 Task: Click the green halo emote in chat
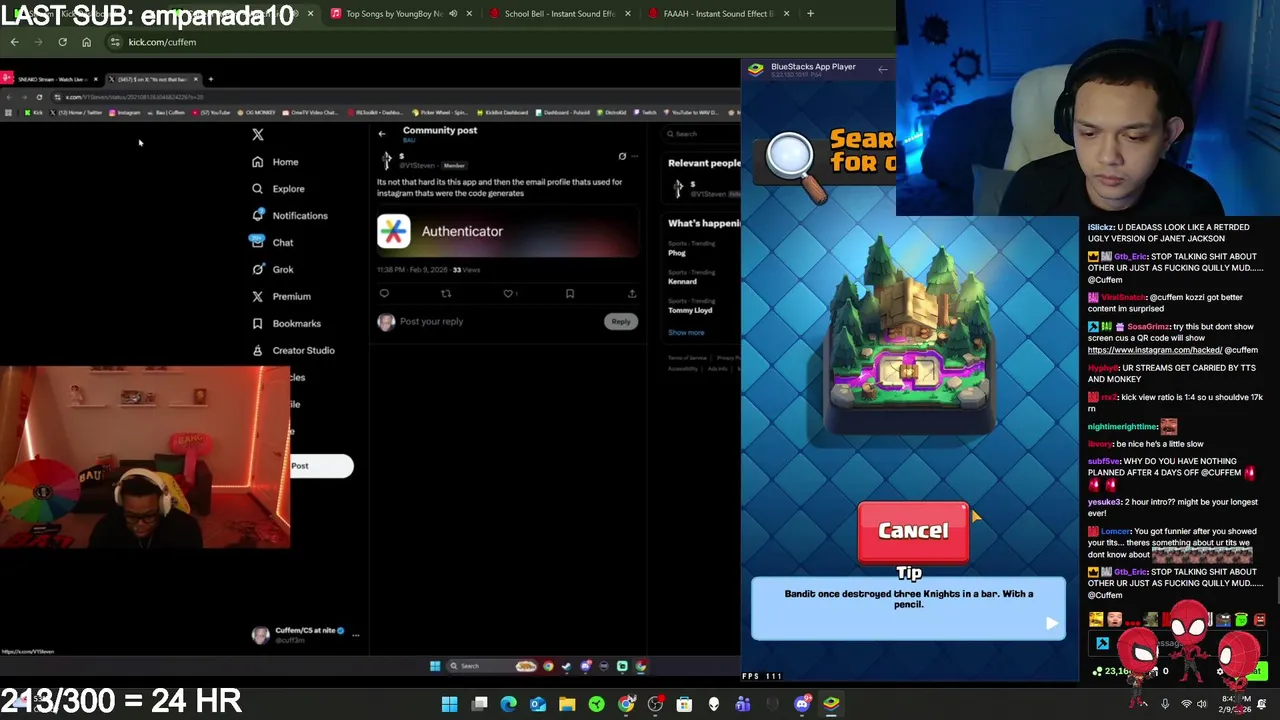1241,620
